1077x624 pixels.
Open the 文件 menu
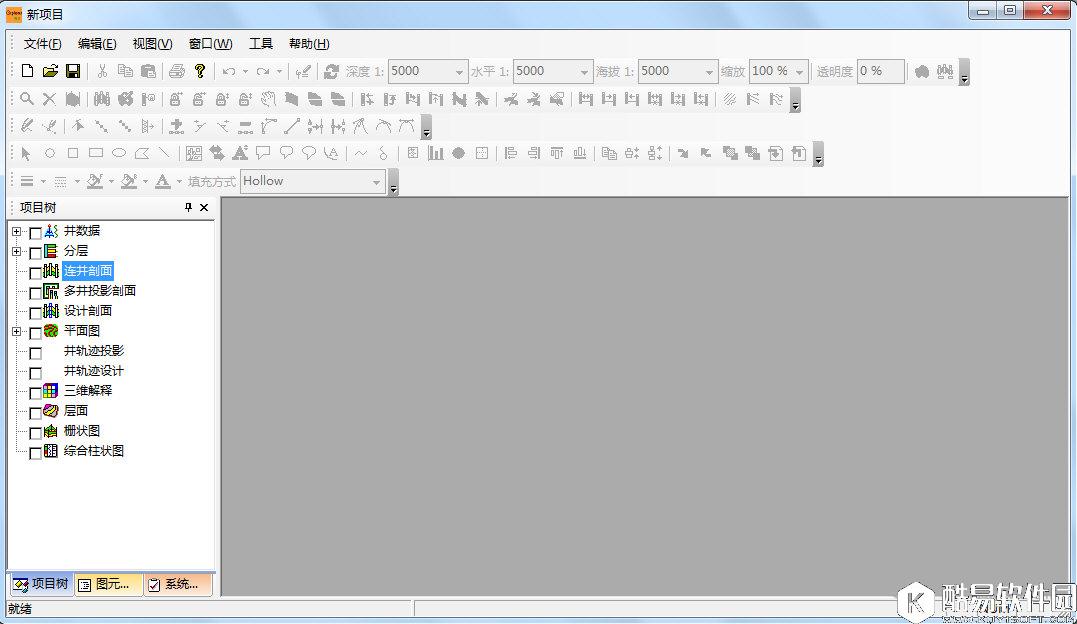pyautogui.click(x=40, y=43)
